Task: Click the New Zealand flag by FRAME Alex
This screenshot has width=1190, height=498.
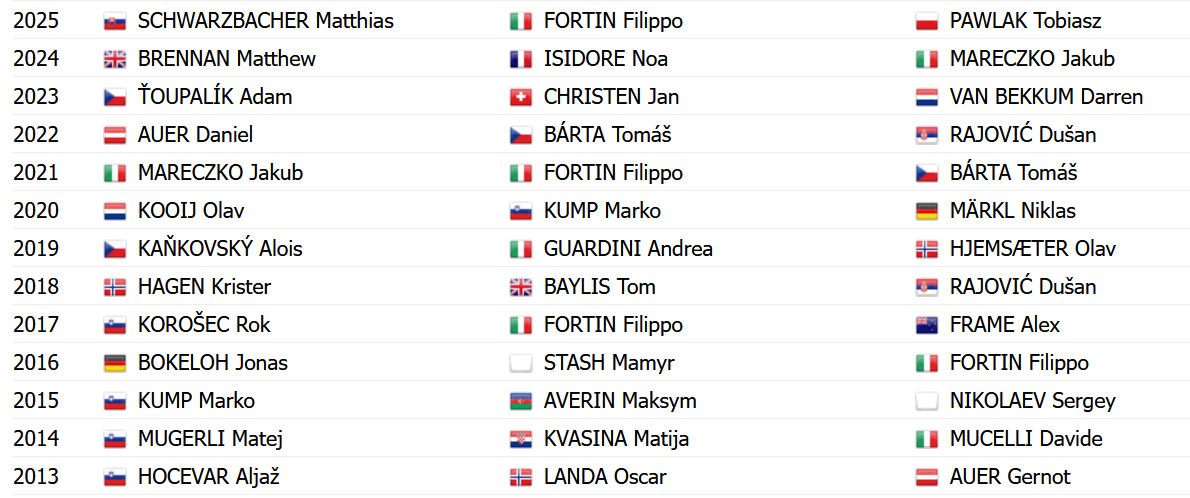Action: click(x=926, y=325)
